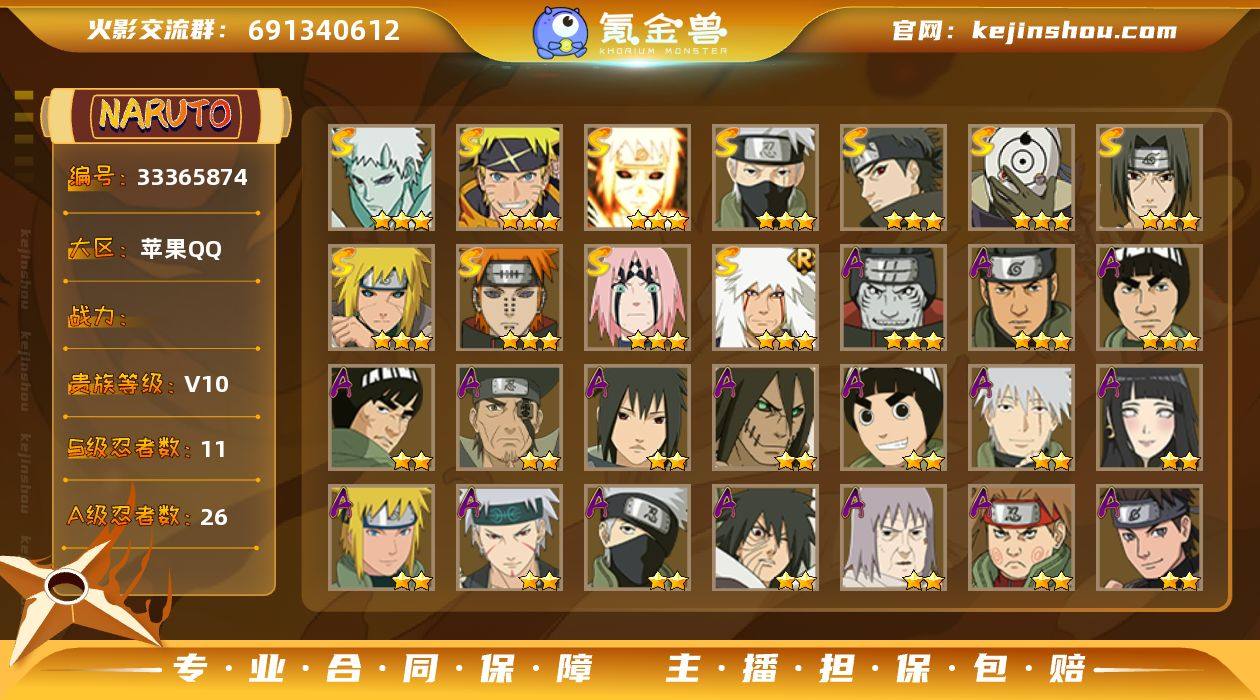Select the account number 33365874
Screen dimensions: 1260x700
point(192,177)
